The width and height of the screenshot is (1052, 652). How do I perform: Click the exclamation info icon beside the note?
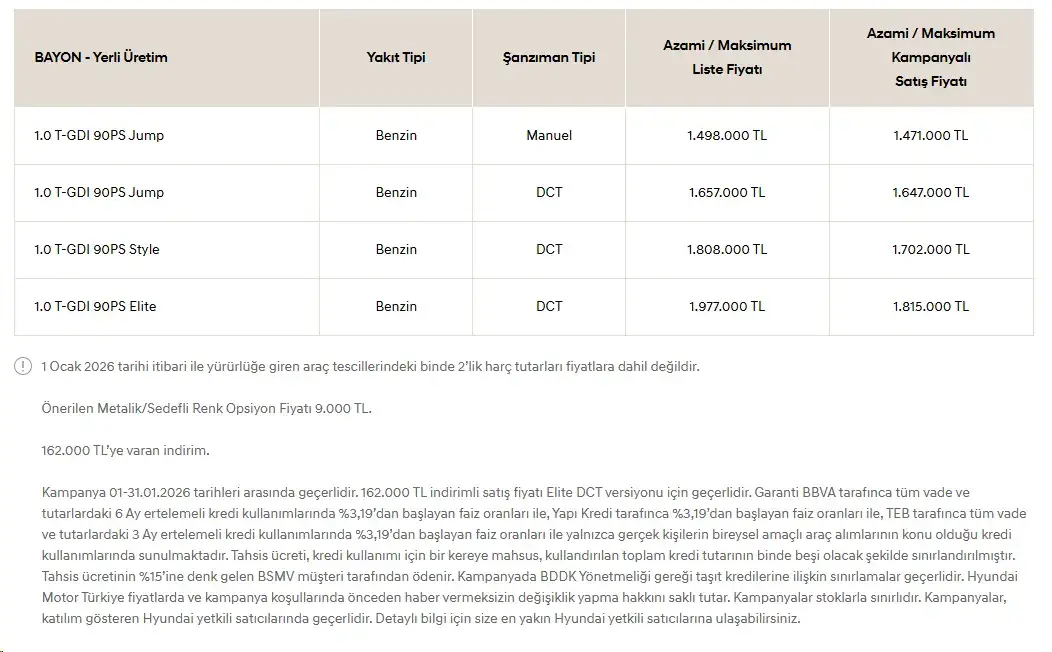(23, 366)
